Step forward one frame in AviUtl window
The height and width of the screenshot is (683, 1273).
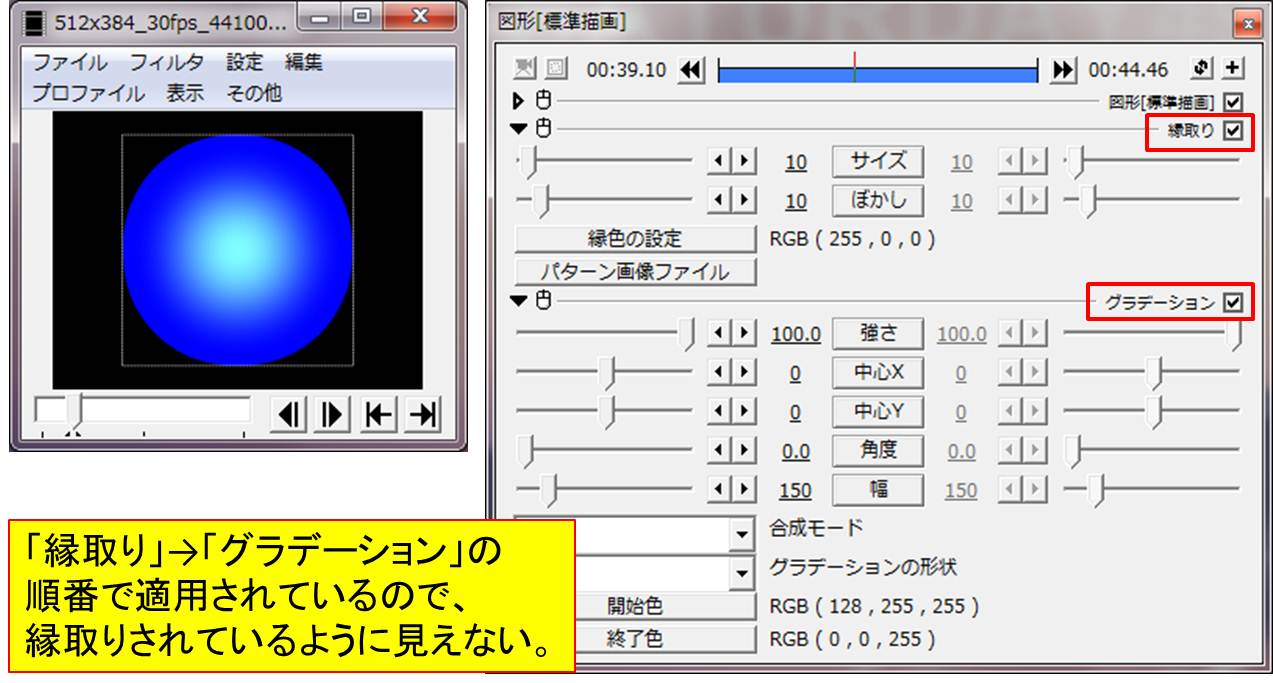334,413
